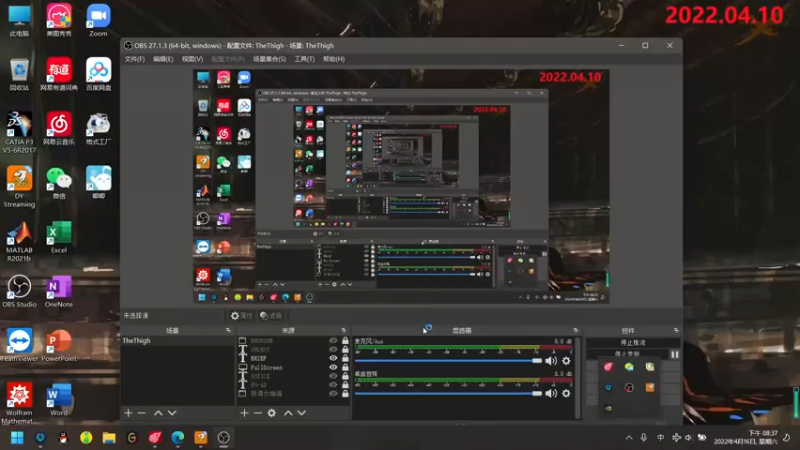The height and width of the screenshot is (450, 800).
Task: Click the OBS icon in tray popup
Action: [x=629, y=388]
